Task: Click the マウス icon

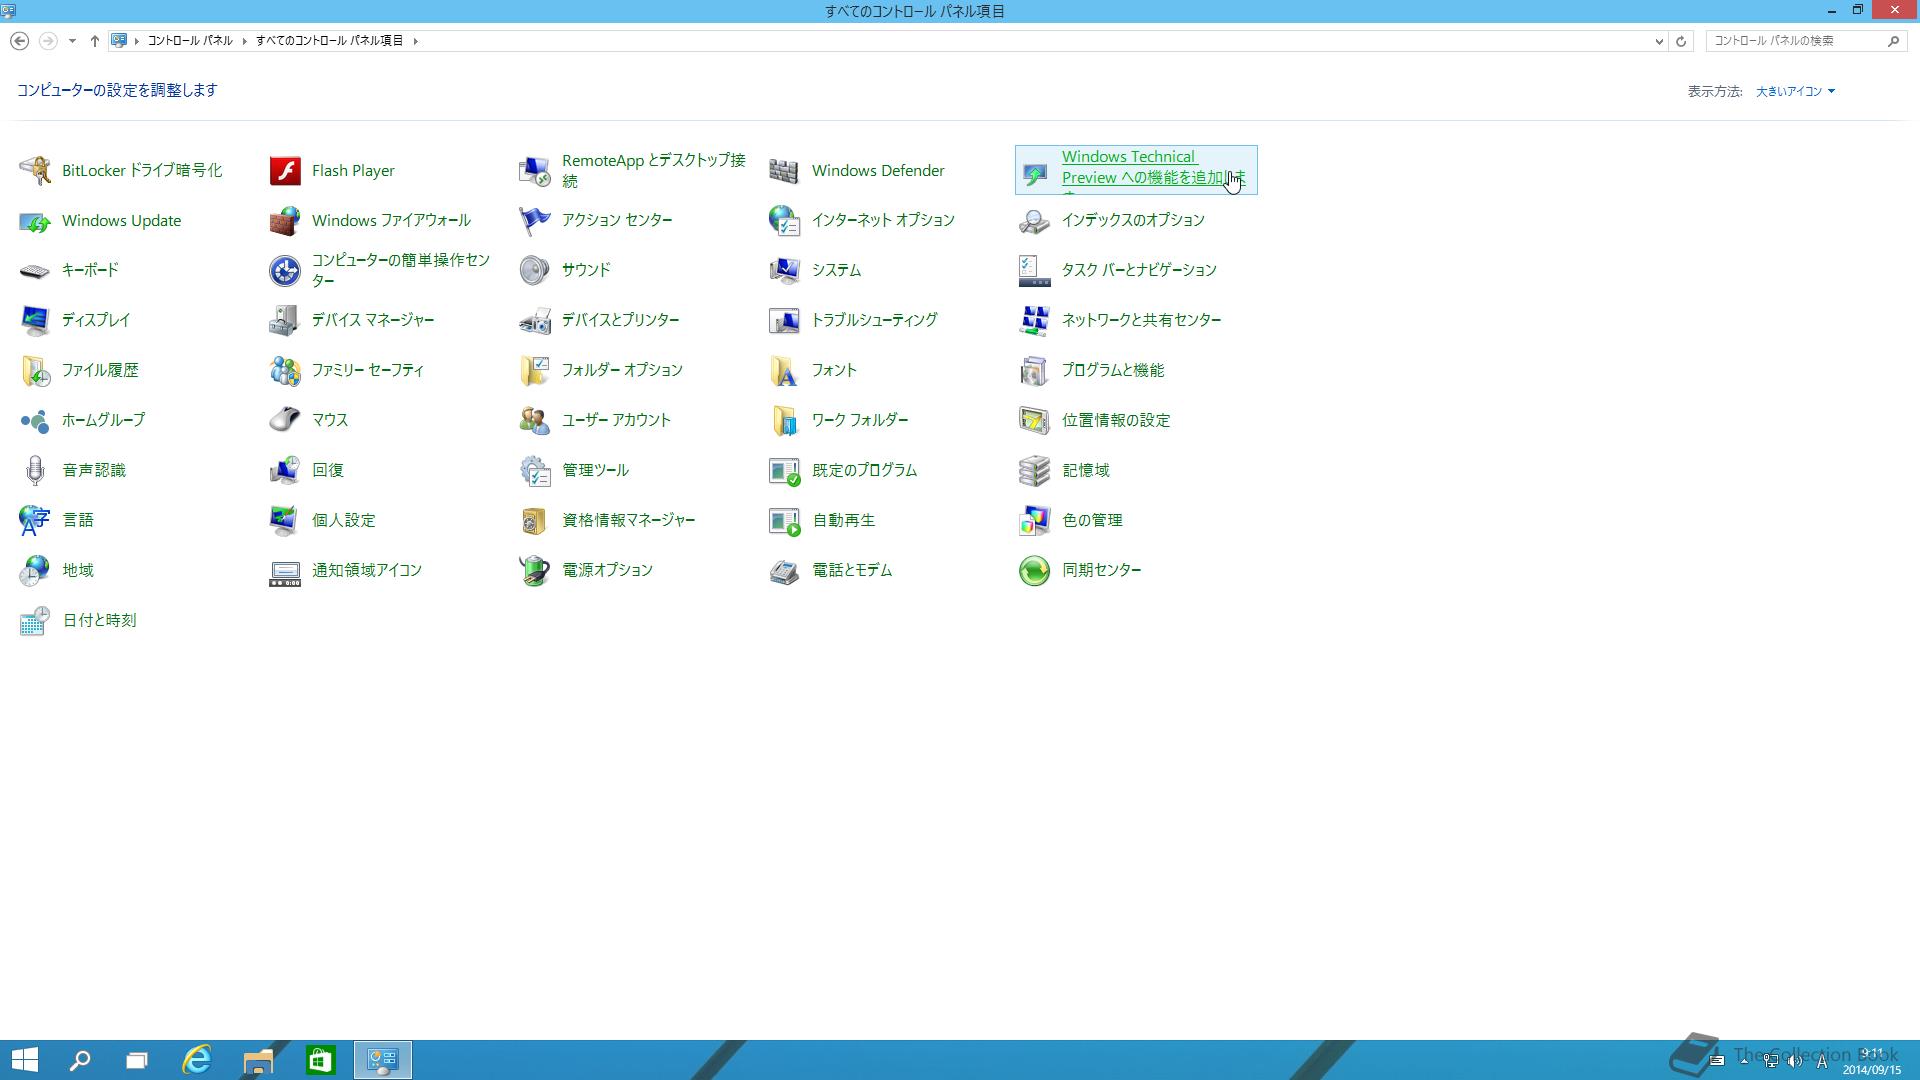Action: [x=285, y=420]
